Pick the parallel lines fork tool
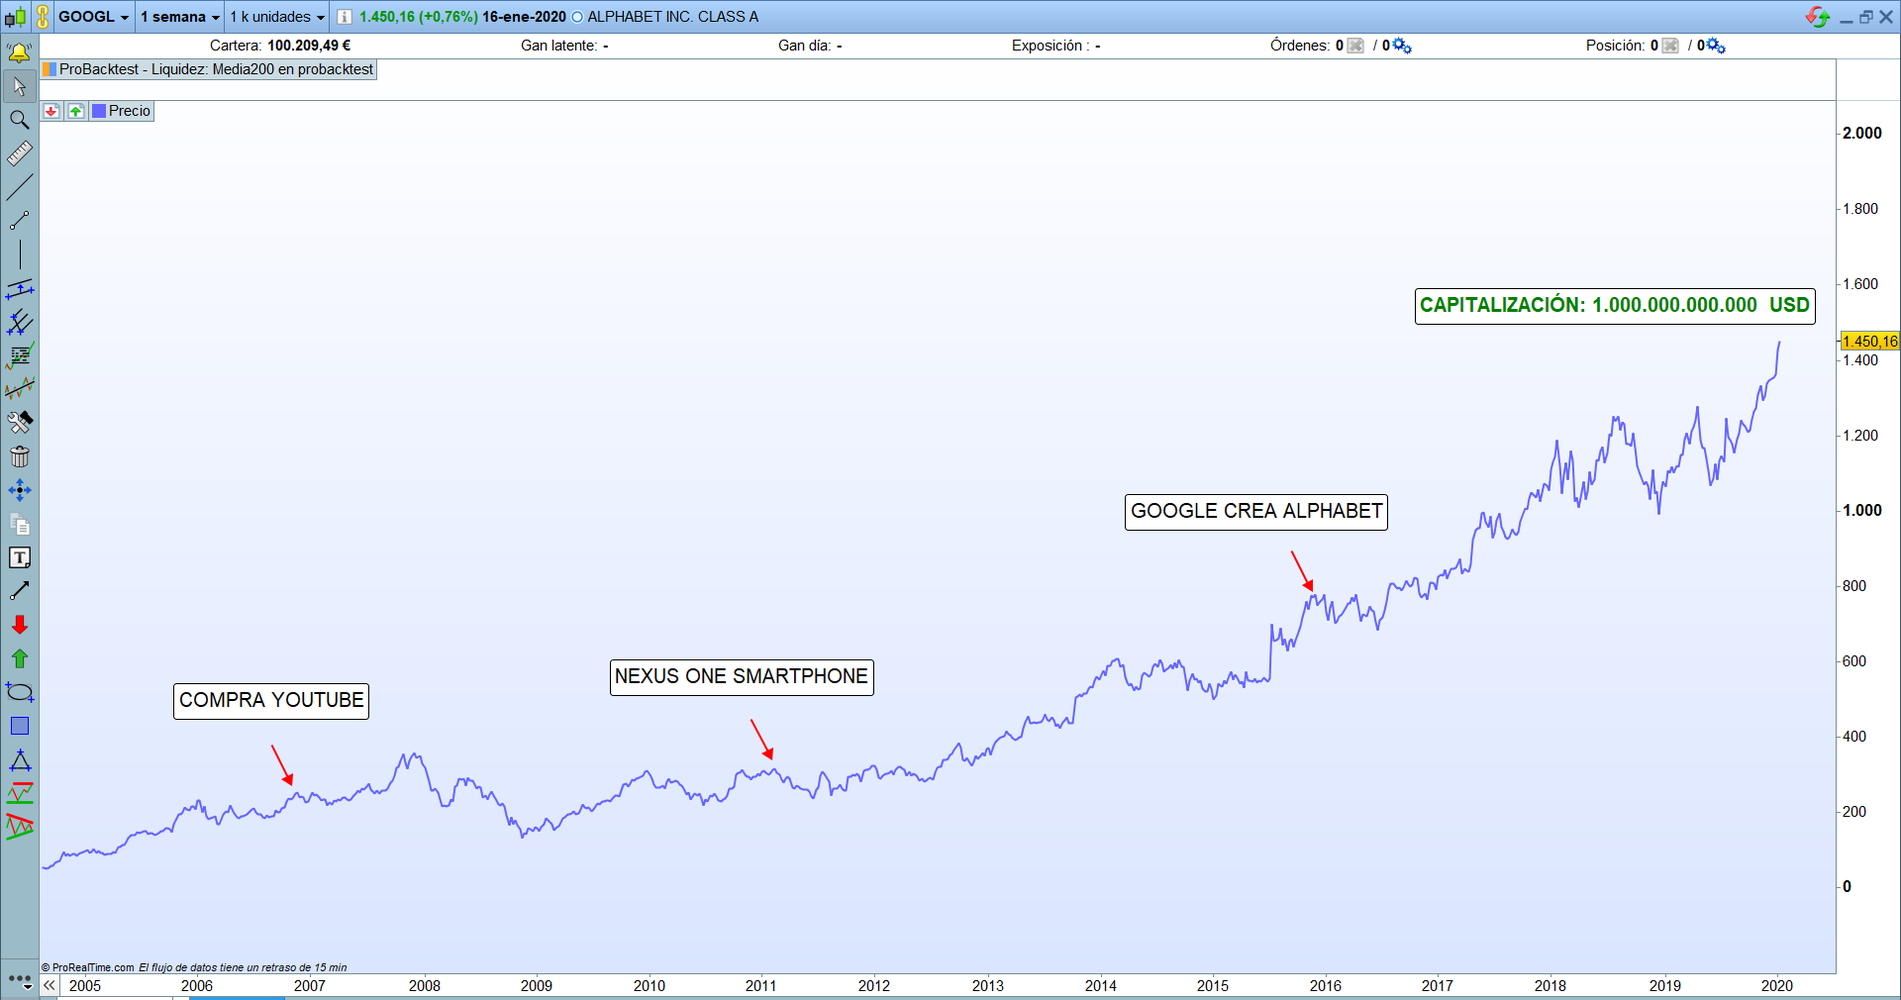 [19, 322]
